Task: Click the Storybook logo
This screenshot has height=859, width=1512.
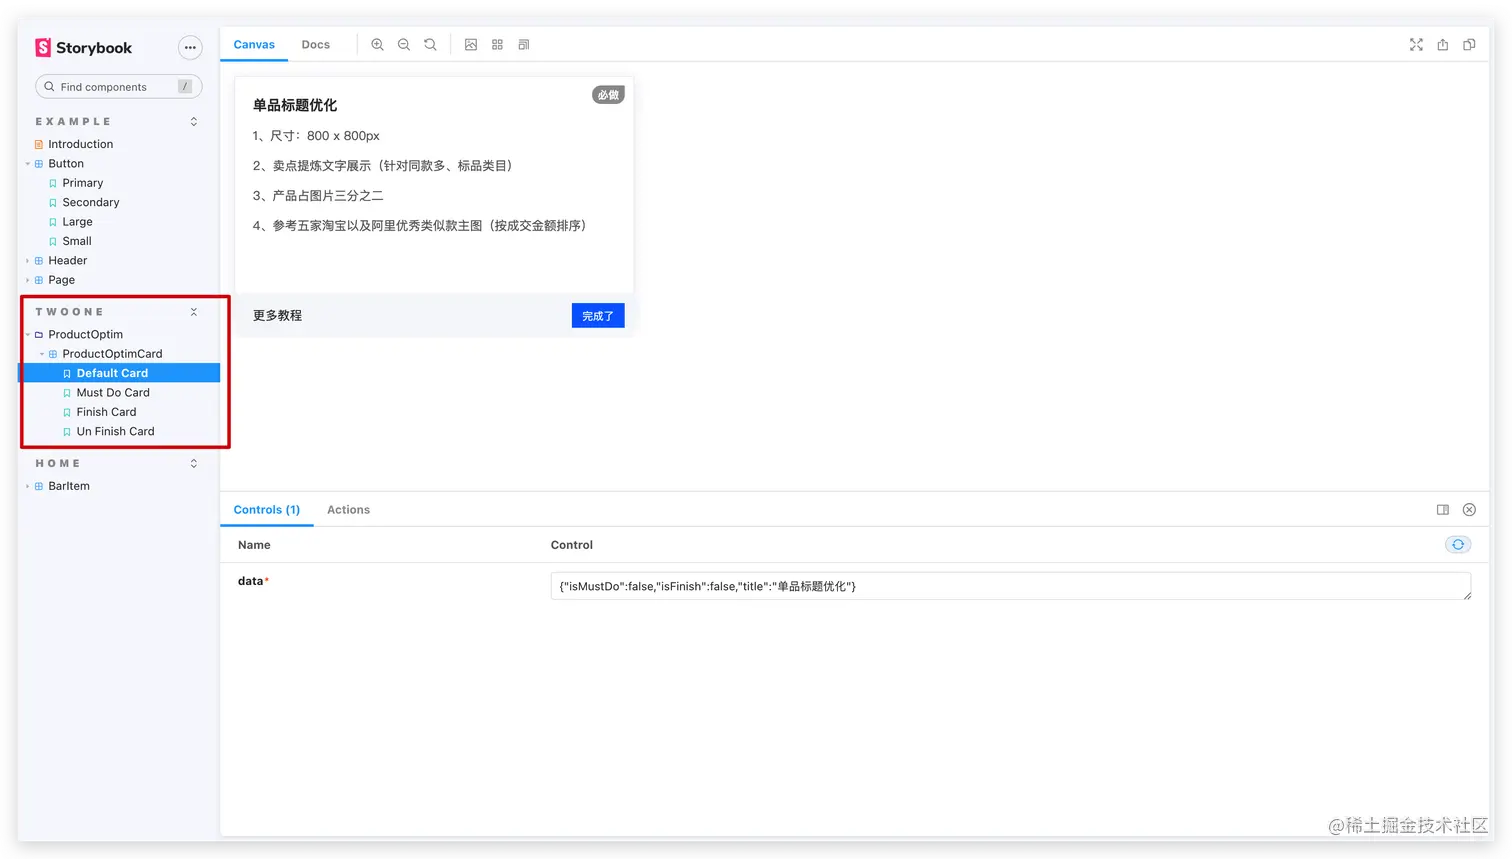Action: coord(84,48)
